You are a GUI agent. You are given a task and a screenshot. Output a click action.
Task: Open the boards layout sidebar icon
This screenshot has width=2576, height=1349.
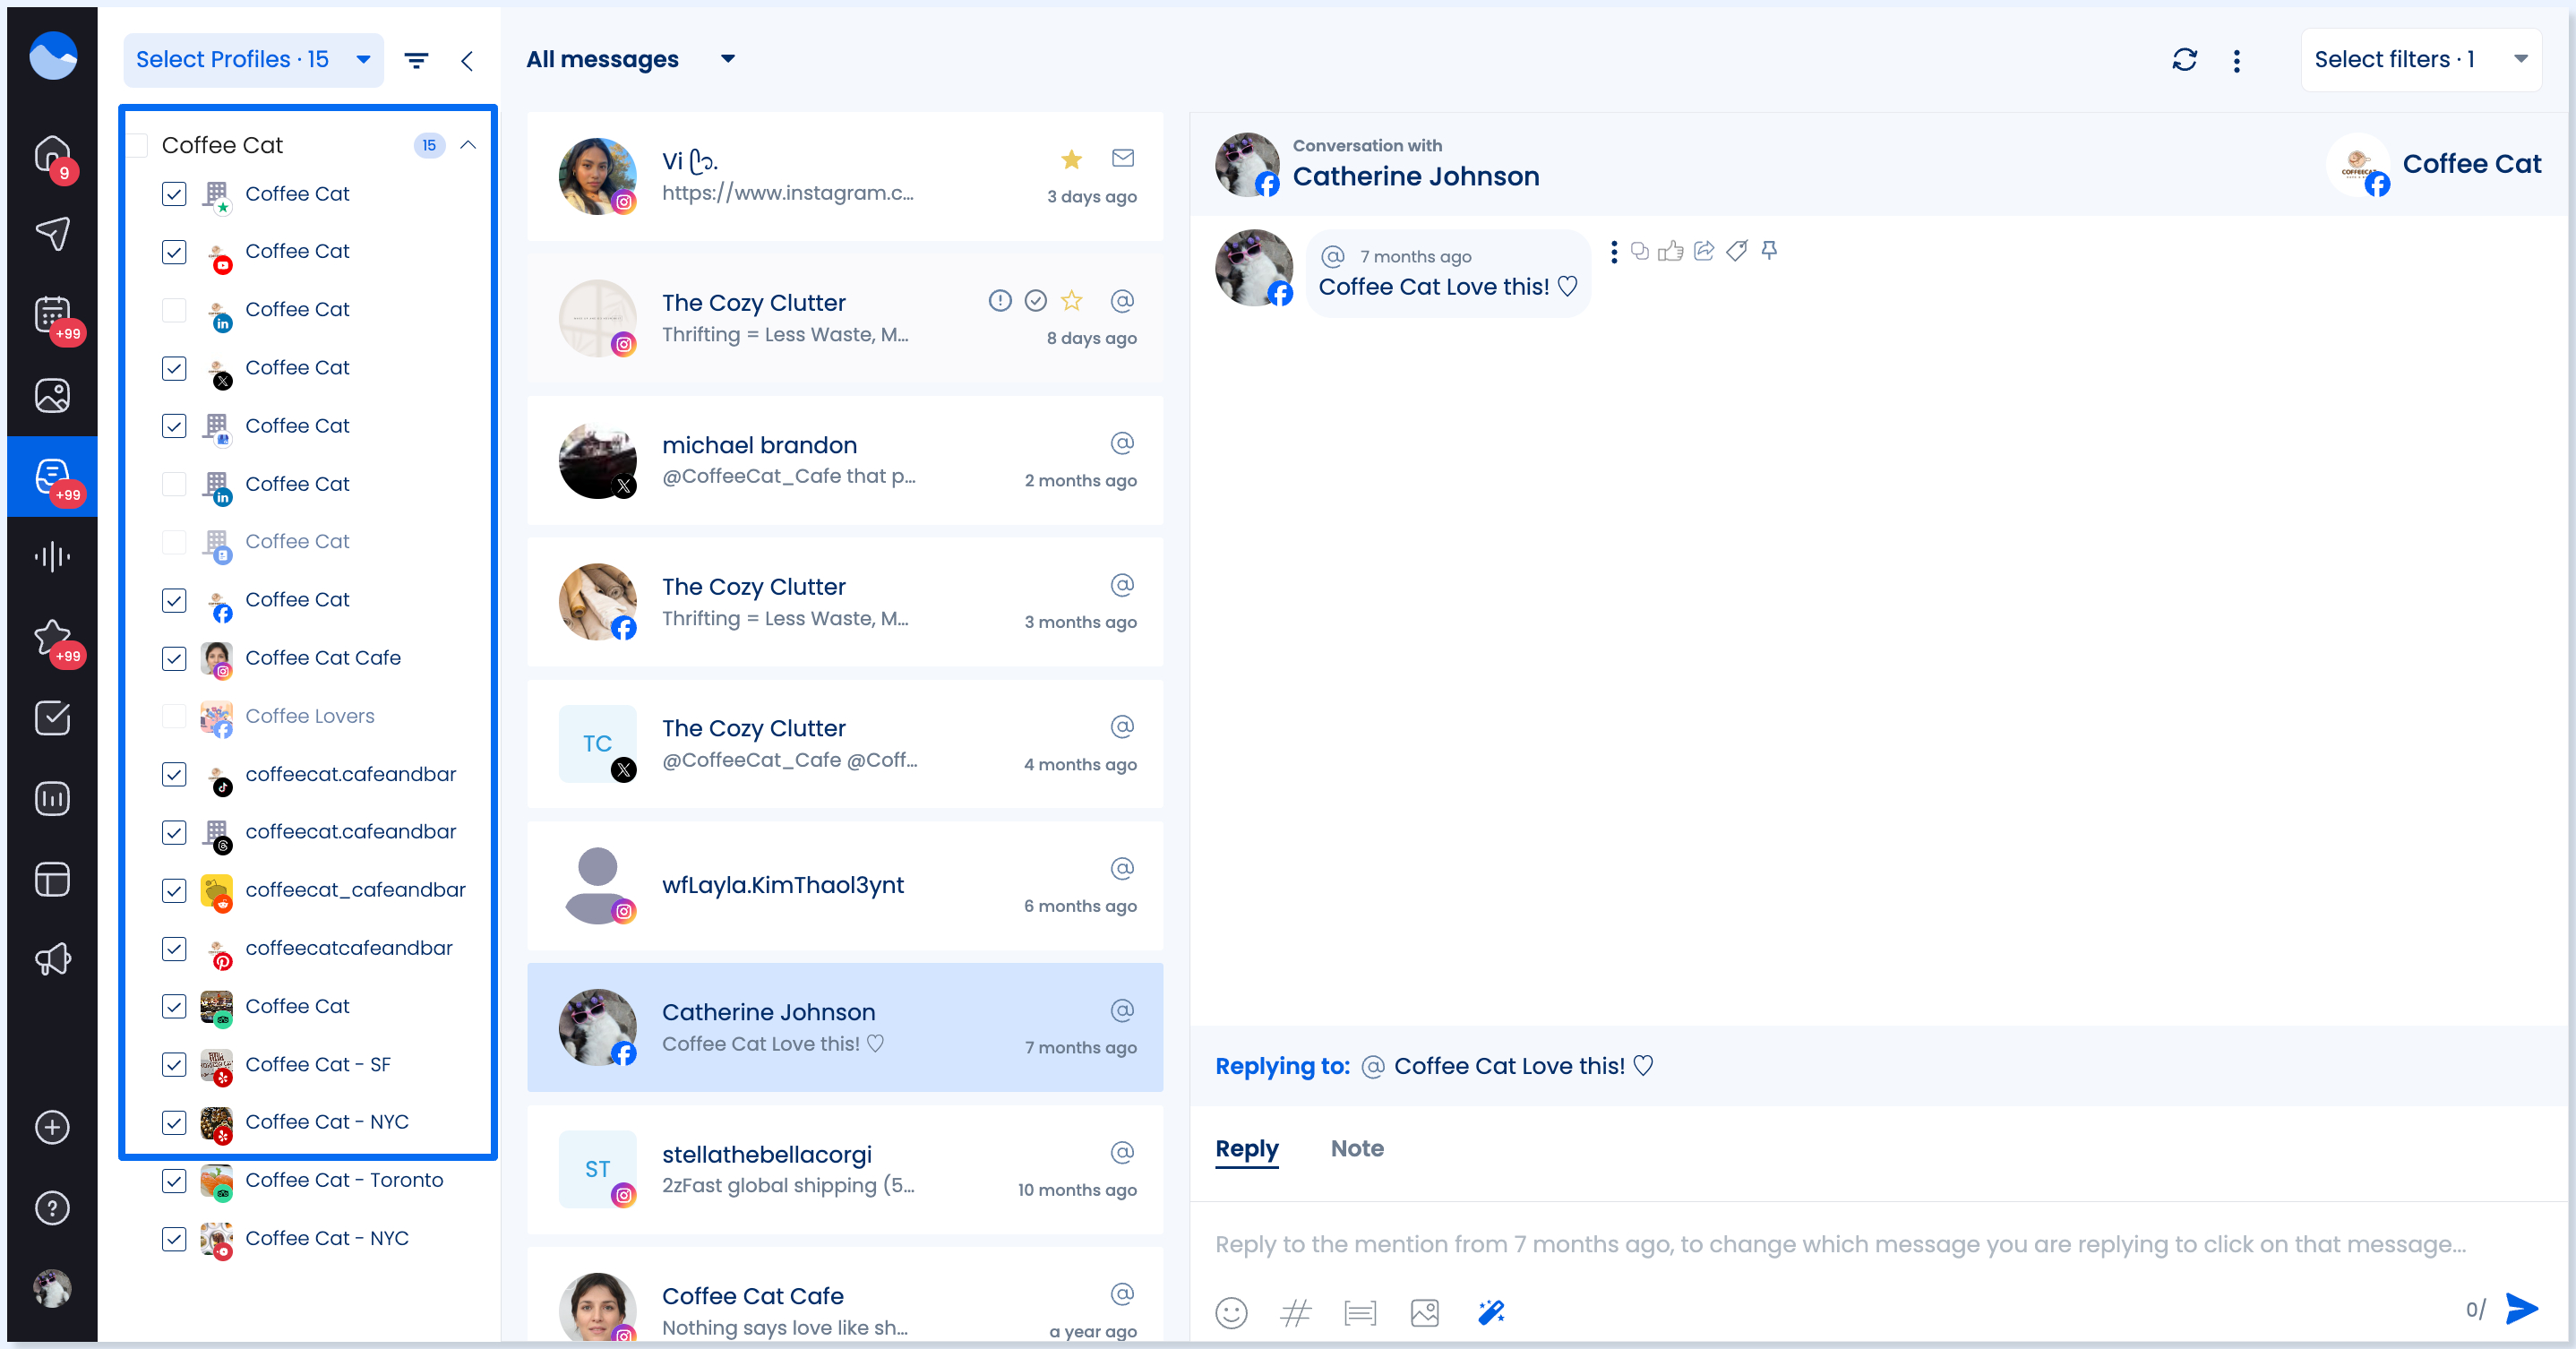tap(52, 880)
